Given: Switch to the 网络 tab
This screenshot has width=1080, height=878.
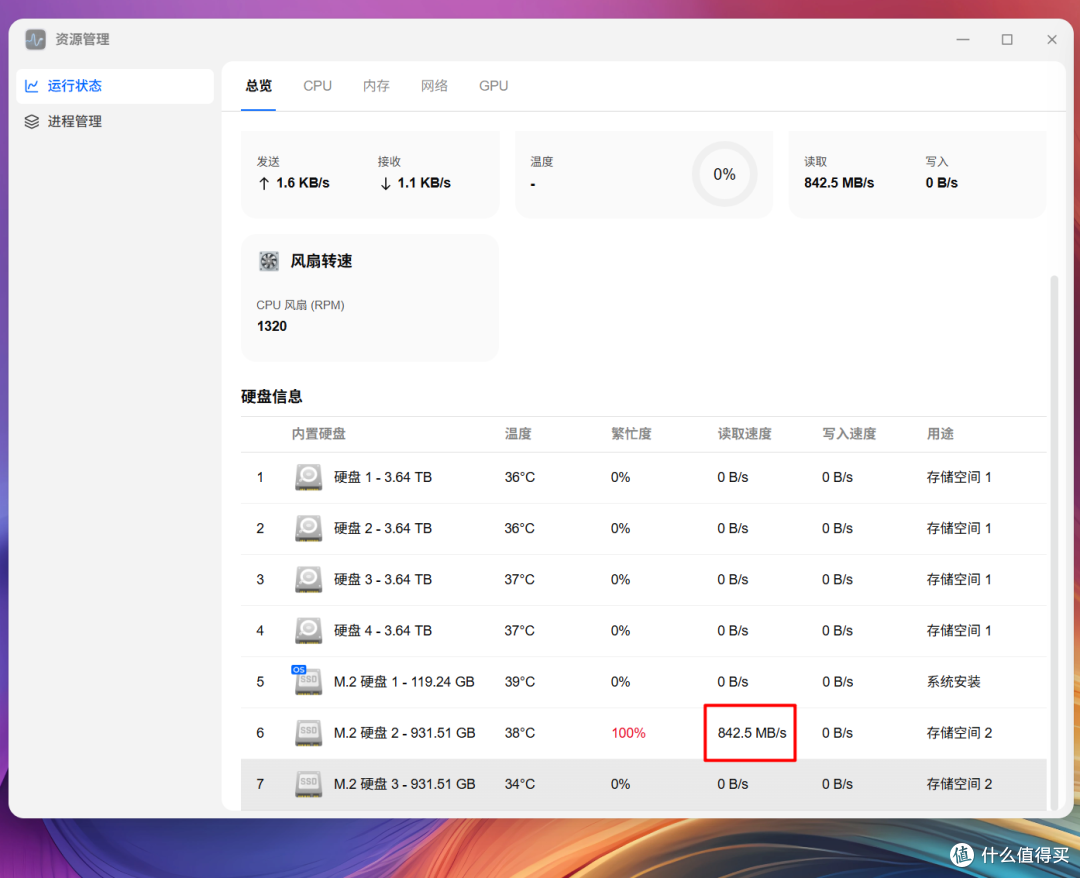Looking at the screenshot, I should coord(434,86).
